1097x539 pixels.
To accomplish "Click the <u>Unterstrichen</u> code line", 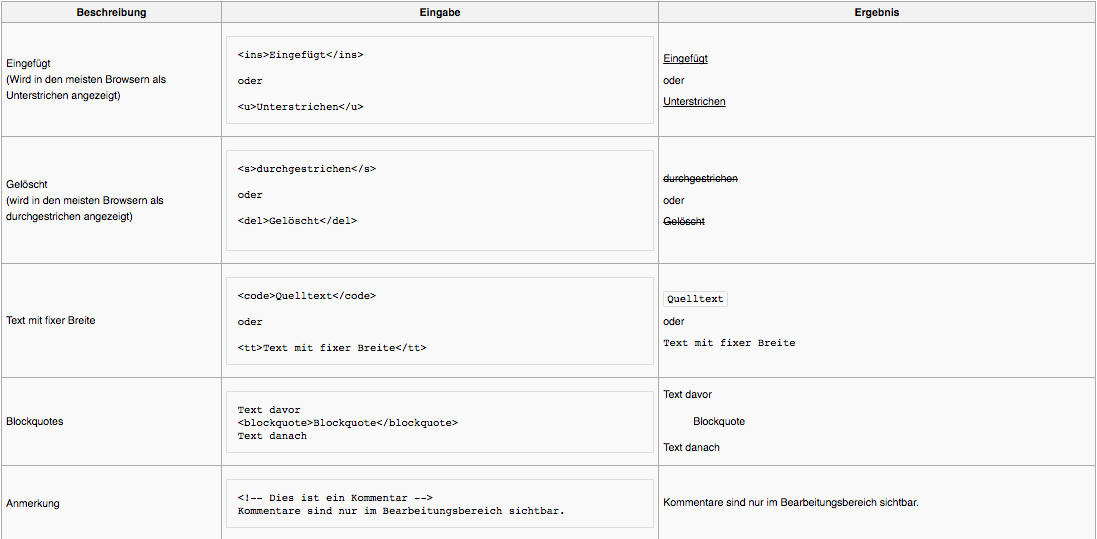I will [x=300, y=107].
